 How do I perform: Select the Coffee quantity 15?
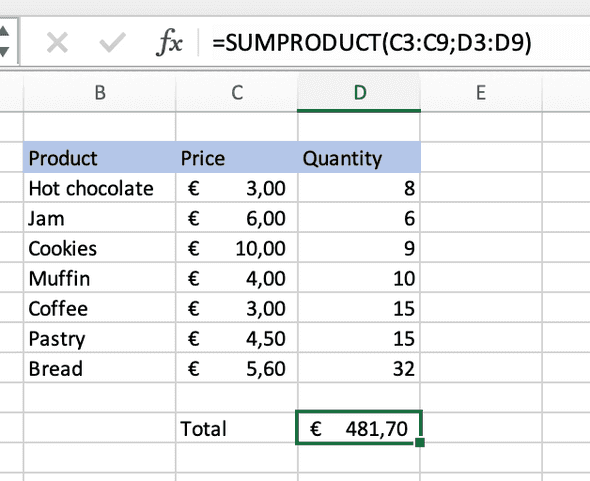pyautogui.click(x=359, y=308)
